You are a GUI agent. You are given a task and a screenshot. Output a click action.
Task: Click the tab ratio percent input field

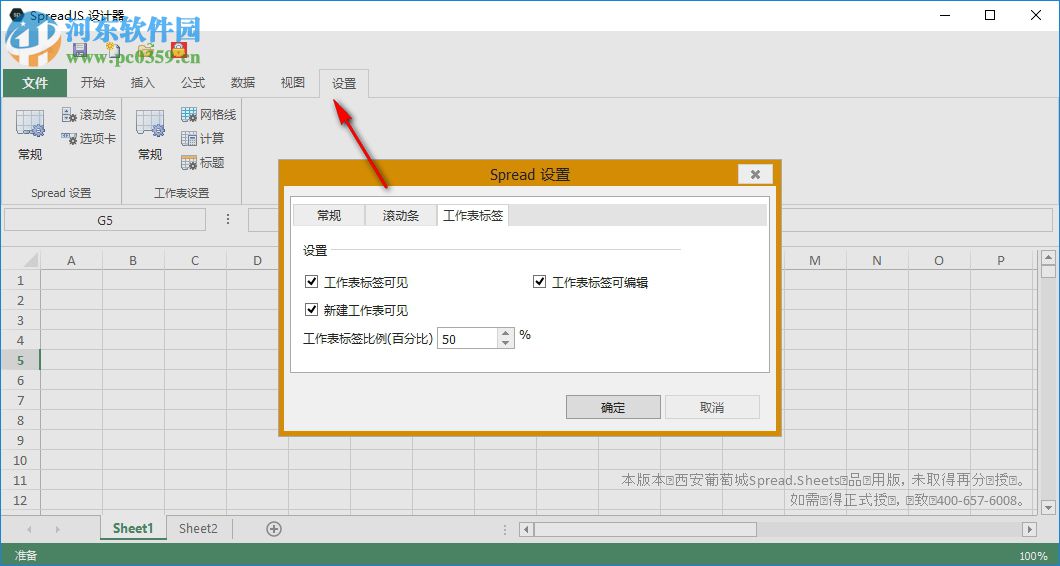tap(468, 338)
